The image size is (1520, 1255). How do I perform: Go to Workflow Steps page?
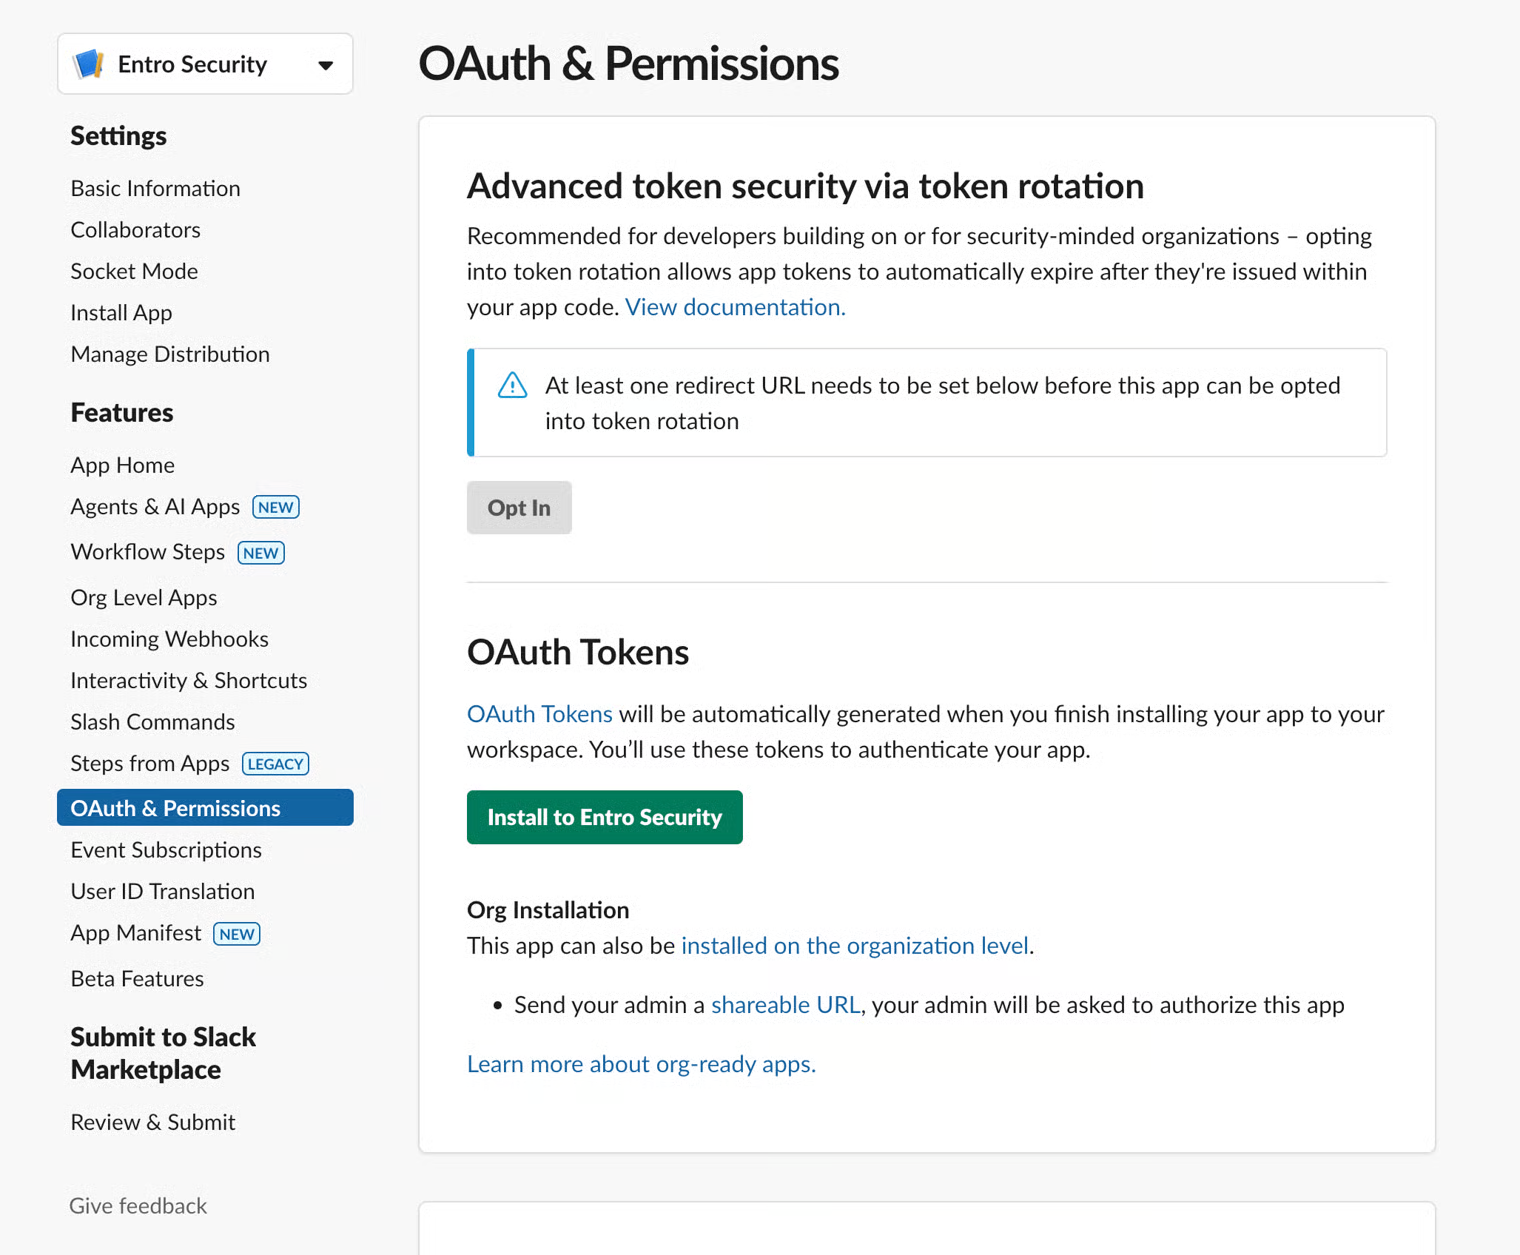(x=147, y=552)
